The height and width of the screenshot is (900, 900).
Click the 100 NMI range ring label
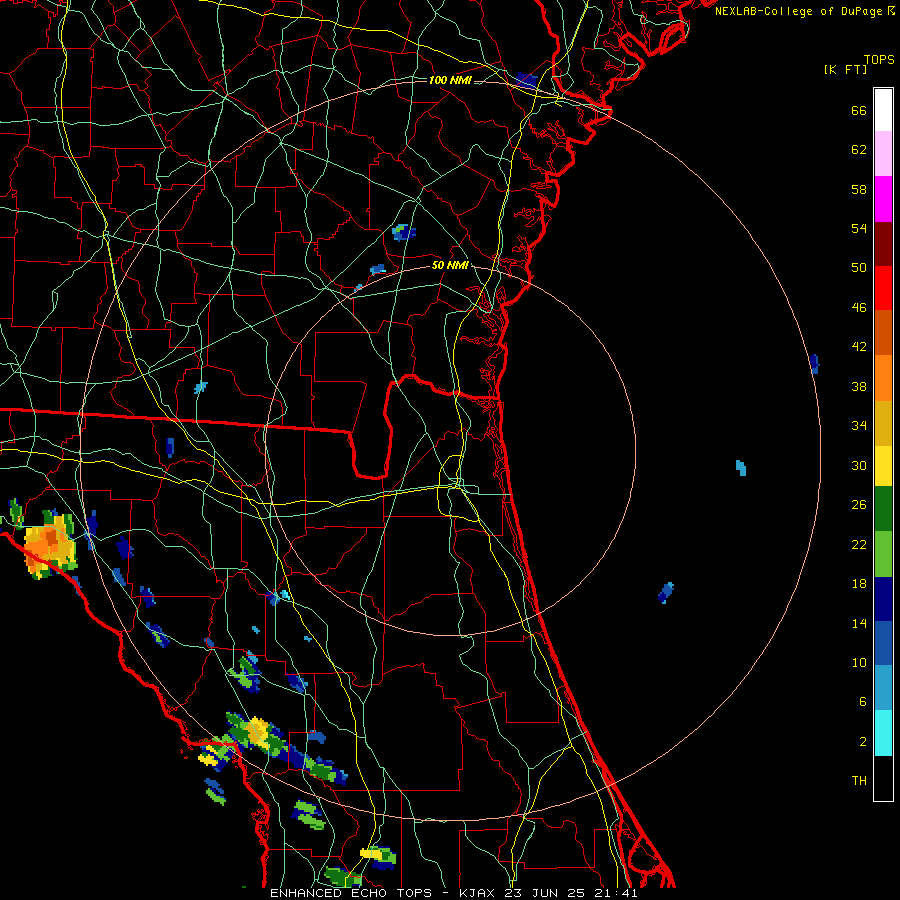(450, 80)
